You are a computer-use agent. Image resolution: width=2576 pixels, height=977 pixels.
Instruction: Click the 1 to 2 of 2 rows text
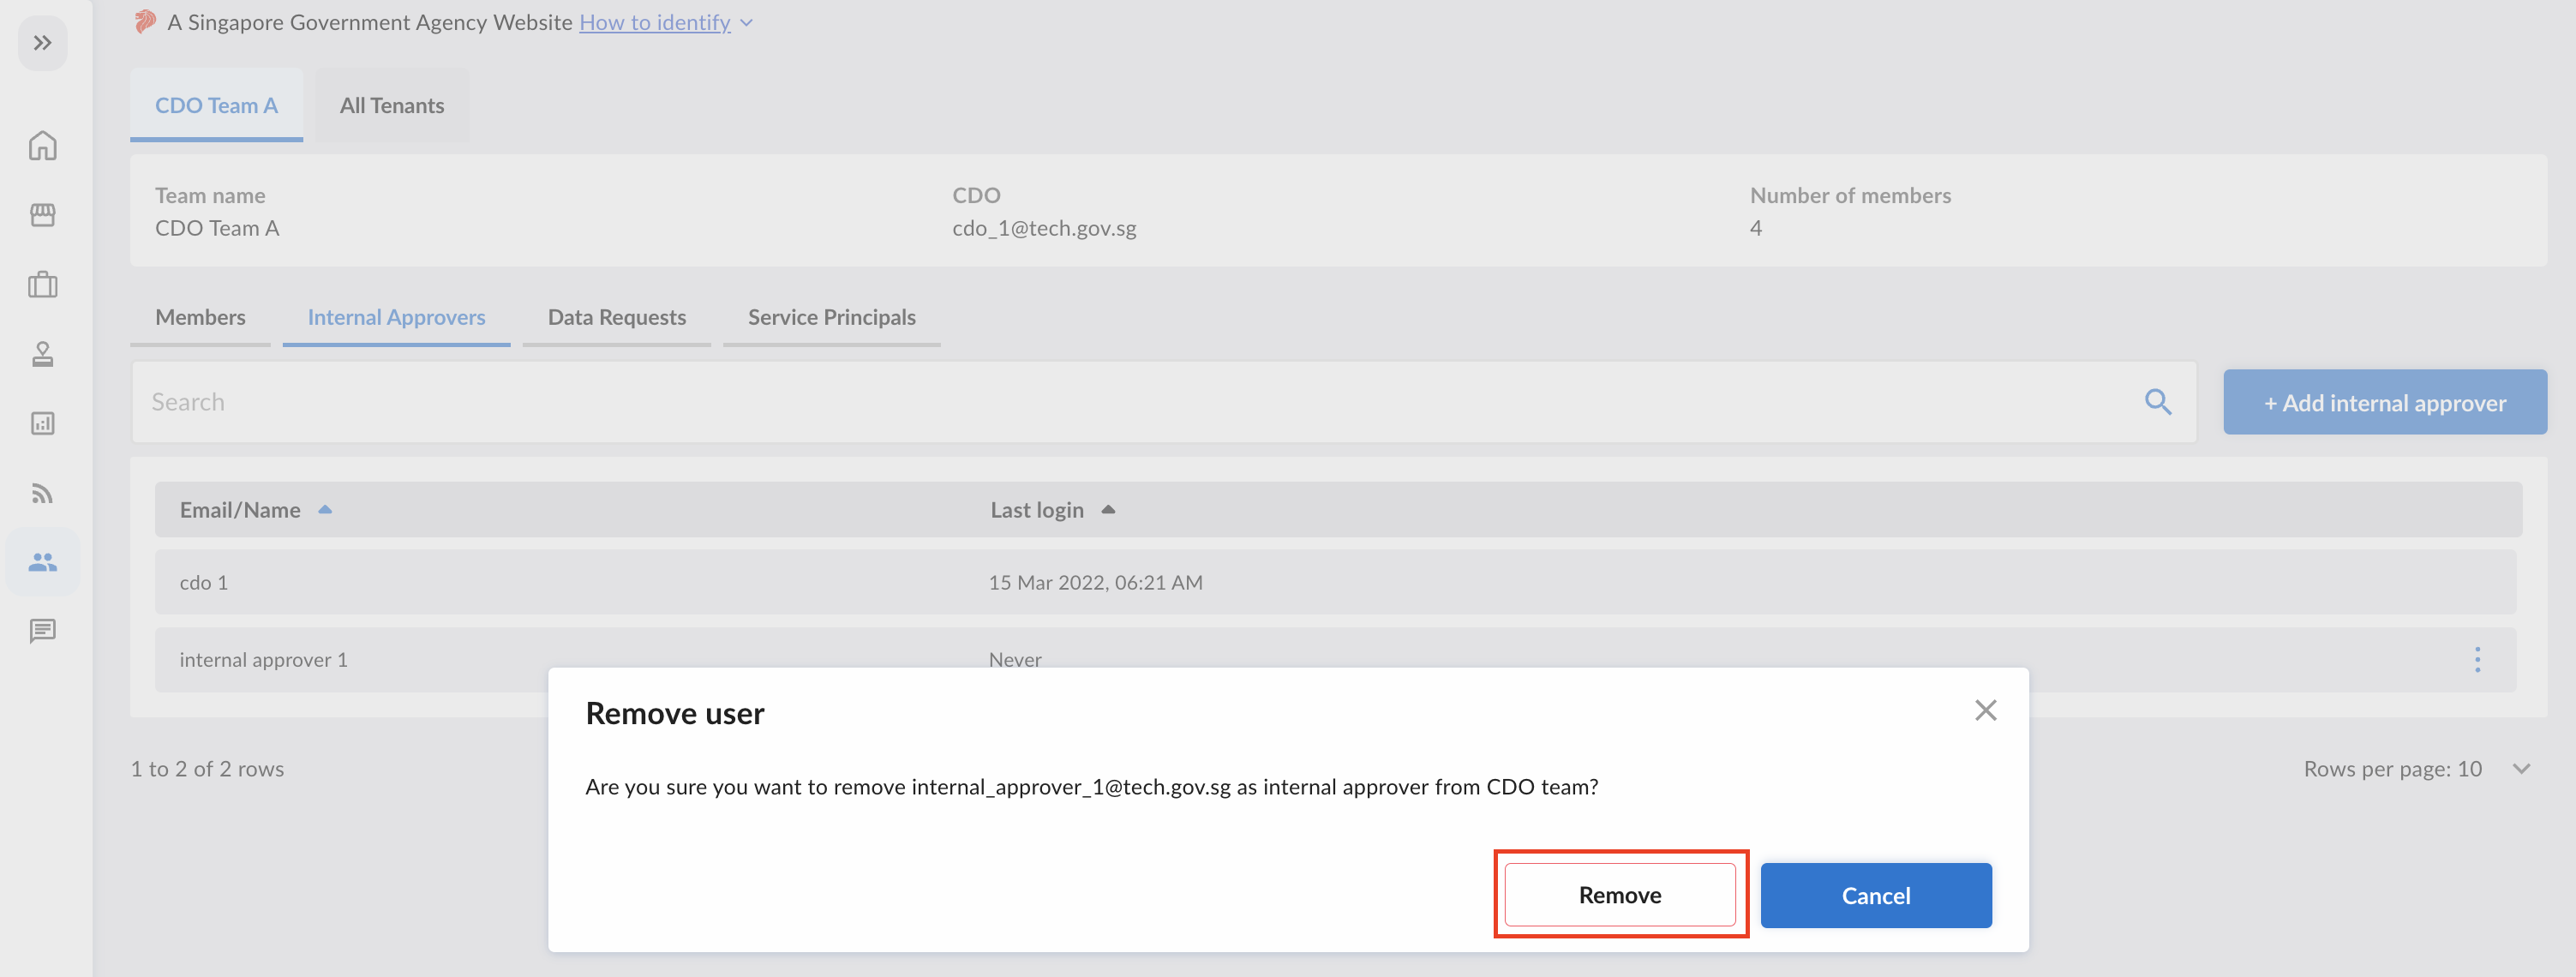pos(207,769)
